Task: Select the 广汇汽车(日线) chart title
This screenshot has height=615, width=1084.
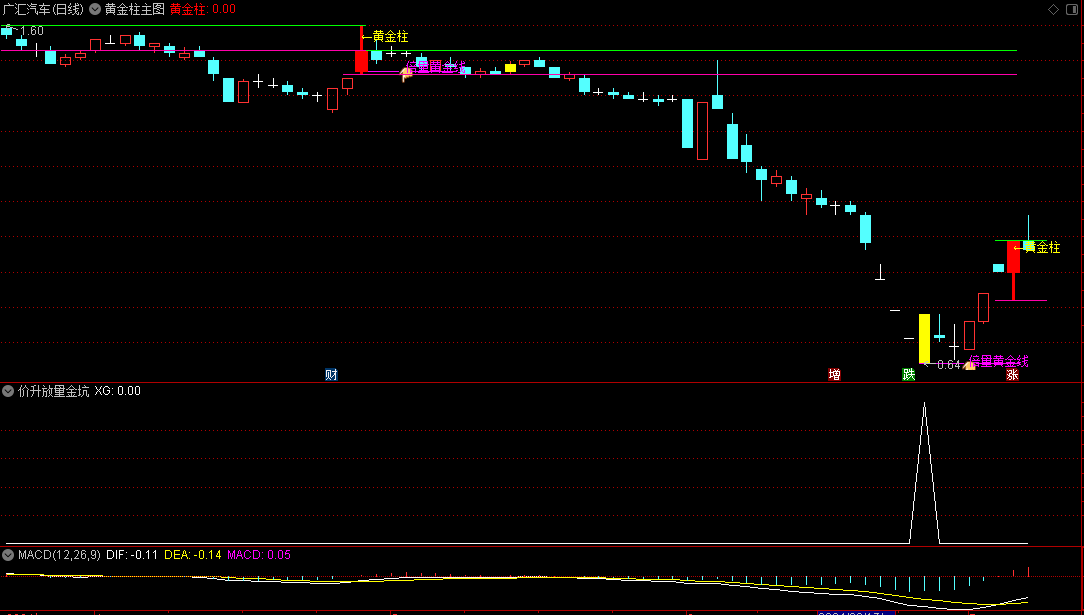Action: 43,10
